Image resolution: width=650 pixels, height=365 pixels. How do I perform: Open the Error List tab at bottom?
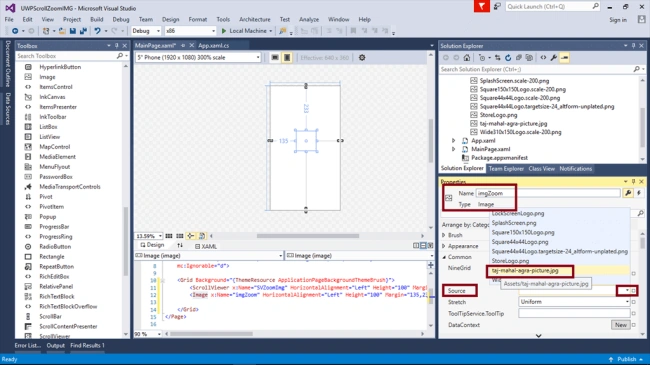click(x=28, y=345)
